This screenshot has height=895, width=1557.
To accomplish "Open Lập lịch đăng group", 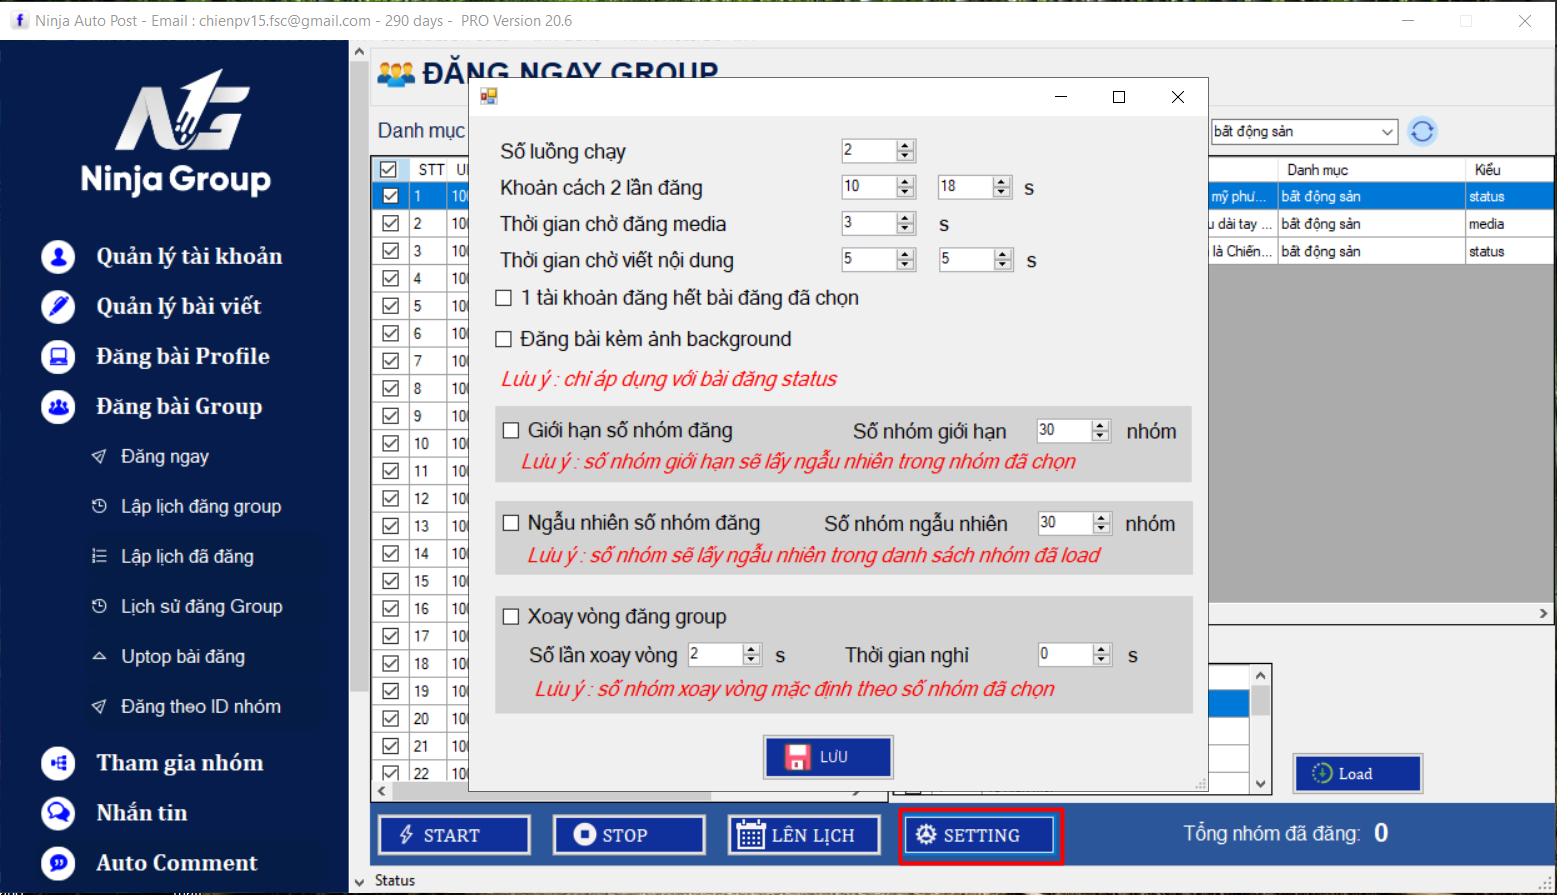I will tap(201, 507).
